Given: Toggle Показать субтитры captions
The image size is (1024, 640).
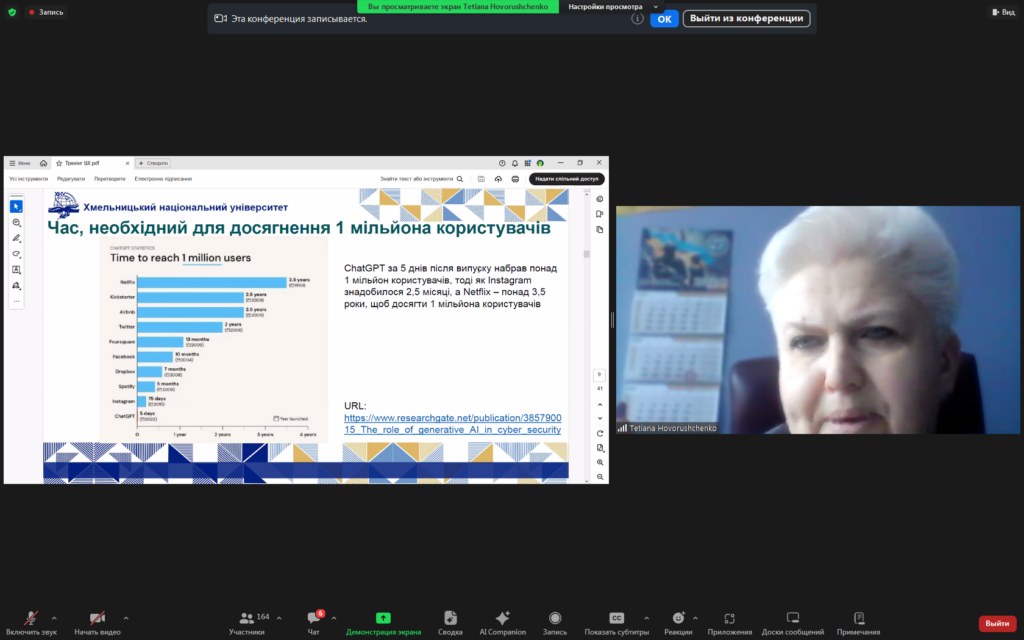Looking at the screenshot, I should click(616, 620).
